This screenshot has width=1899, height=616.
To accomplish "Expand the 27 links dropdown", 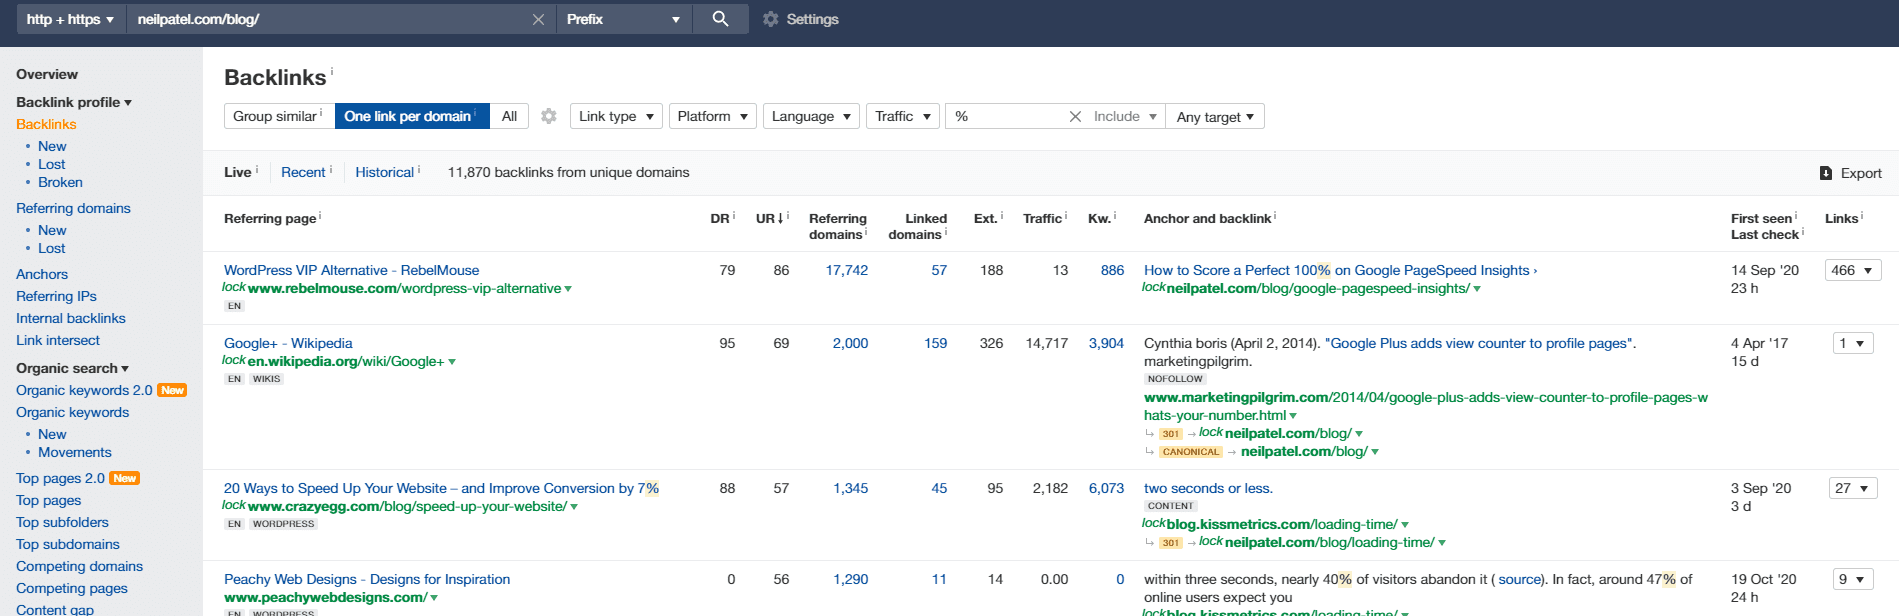I will (1852, 488).
